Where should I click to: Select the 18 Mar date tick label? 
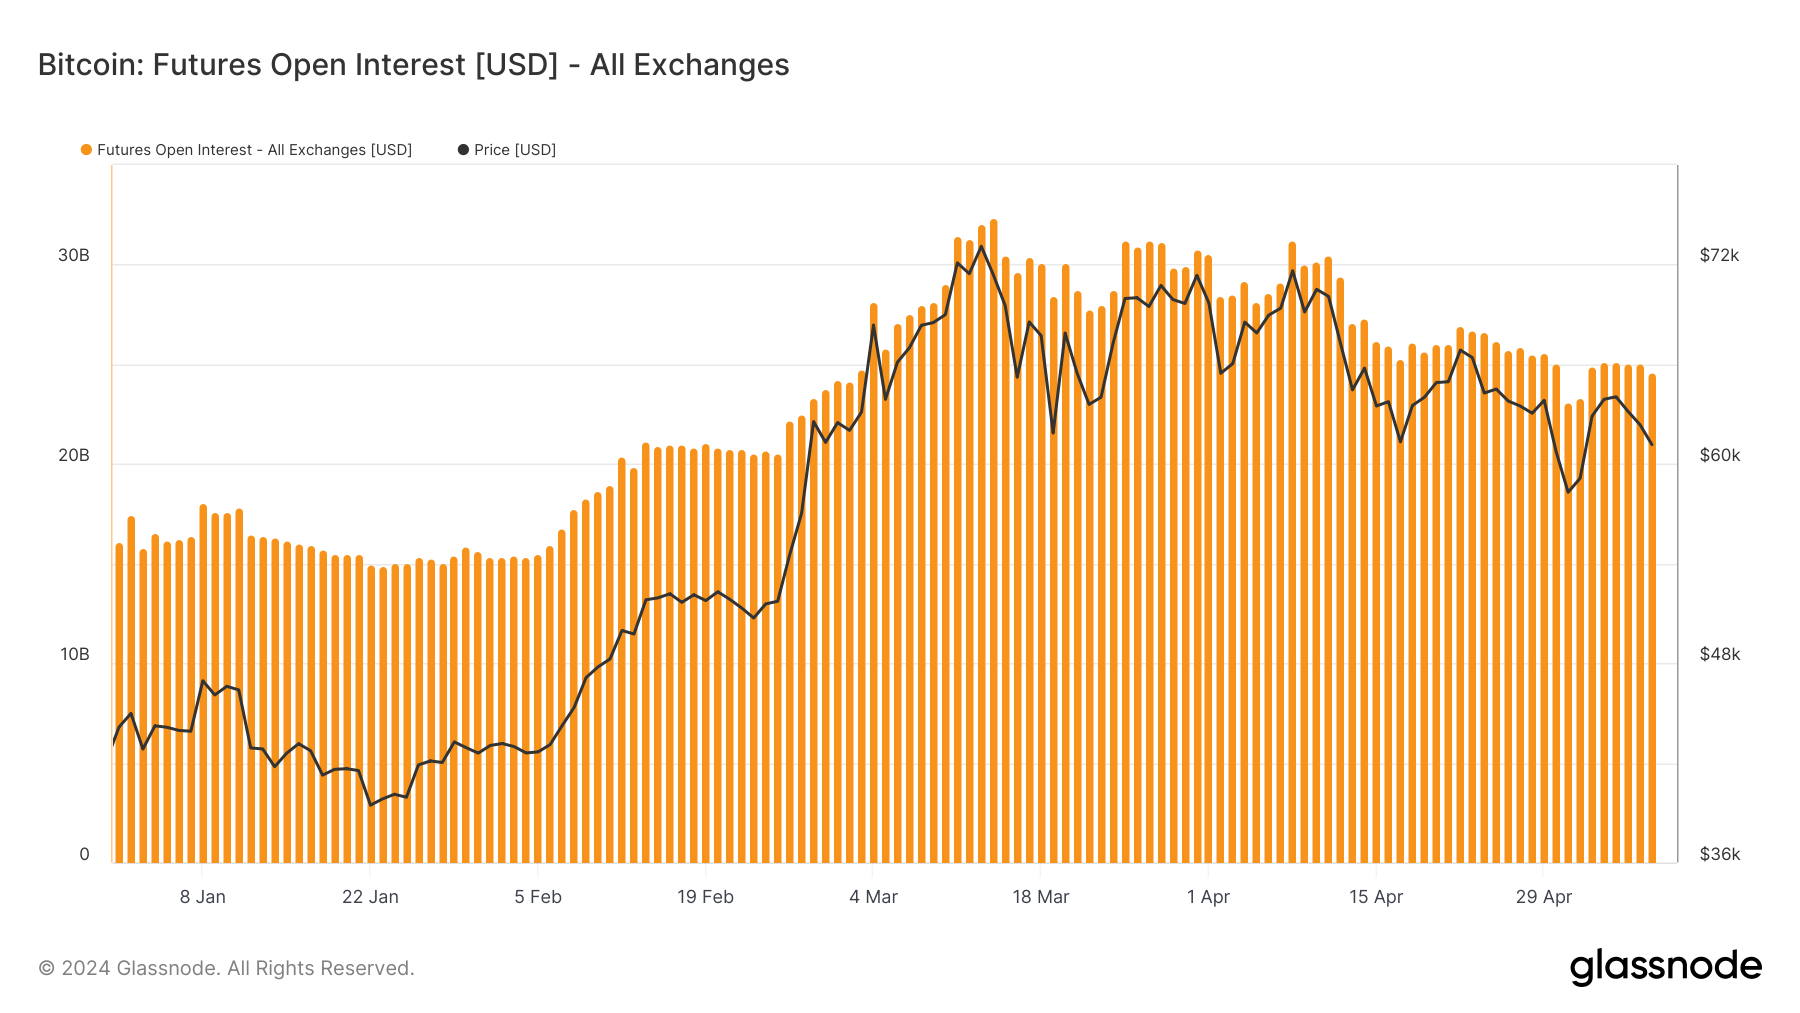pos(1041,897)
